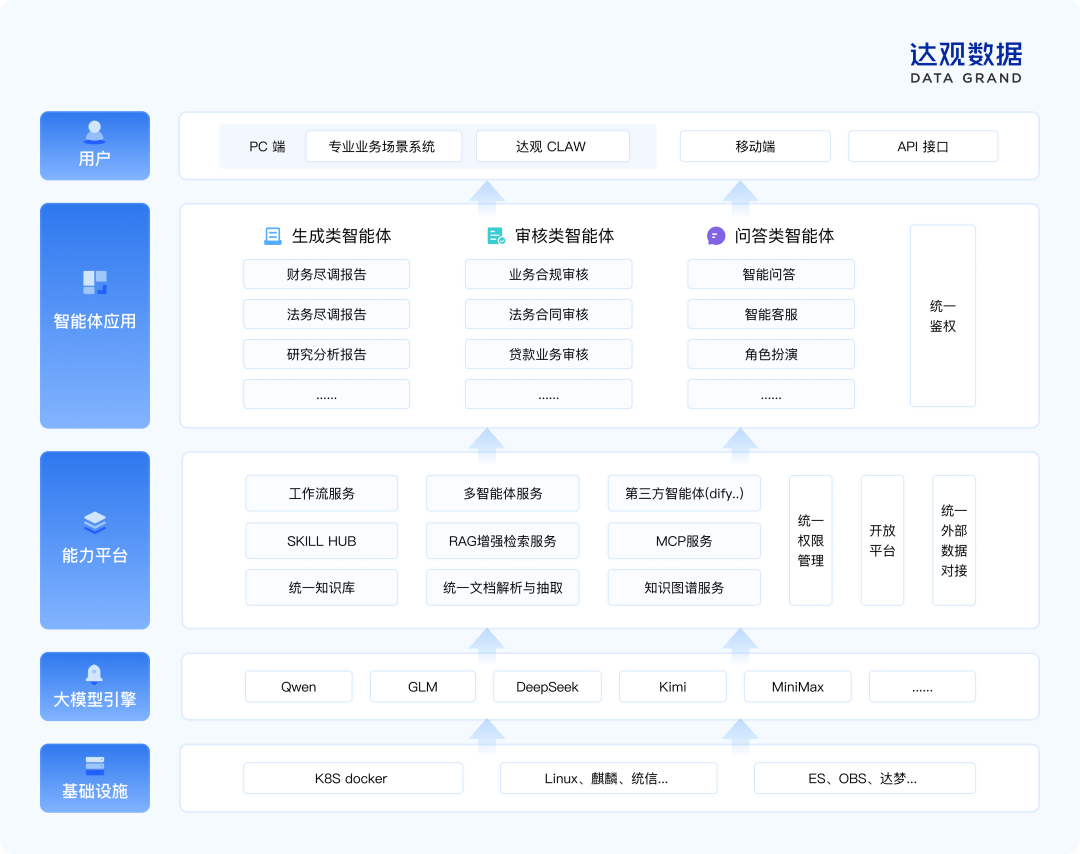Click the API 接口 box

pos(923,146)
